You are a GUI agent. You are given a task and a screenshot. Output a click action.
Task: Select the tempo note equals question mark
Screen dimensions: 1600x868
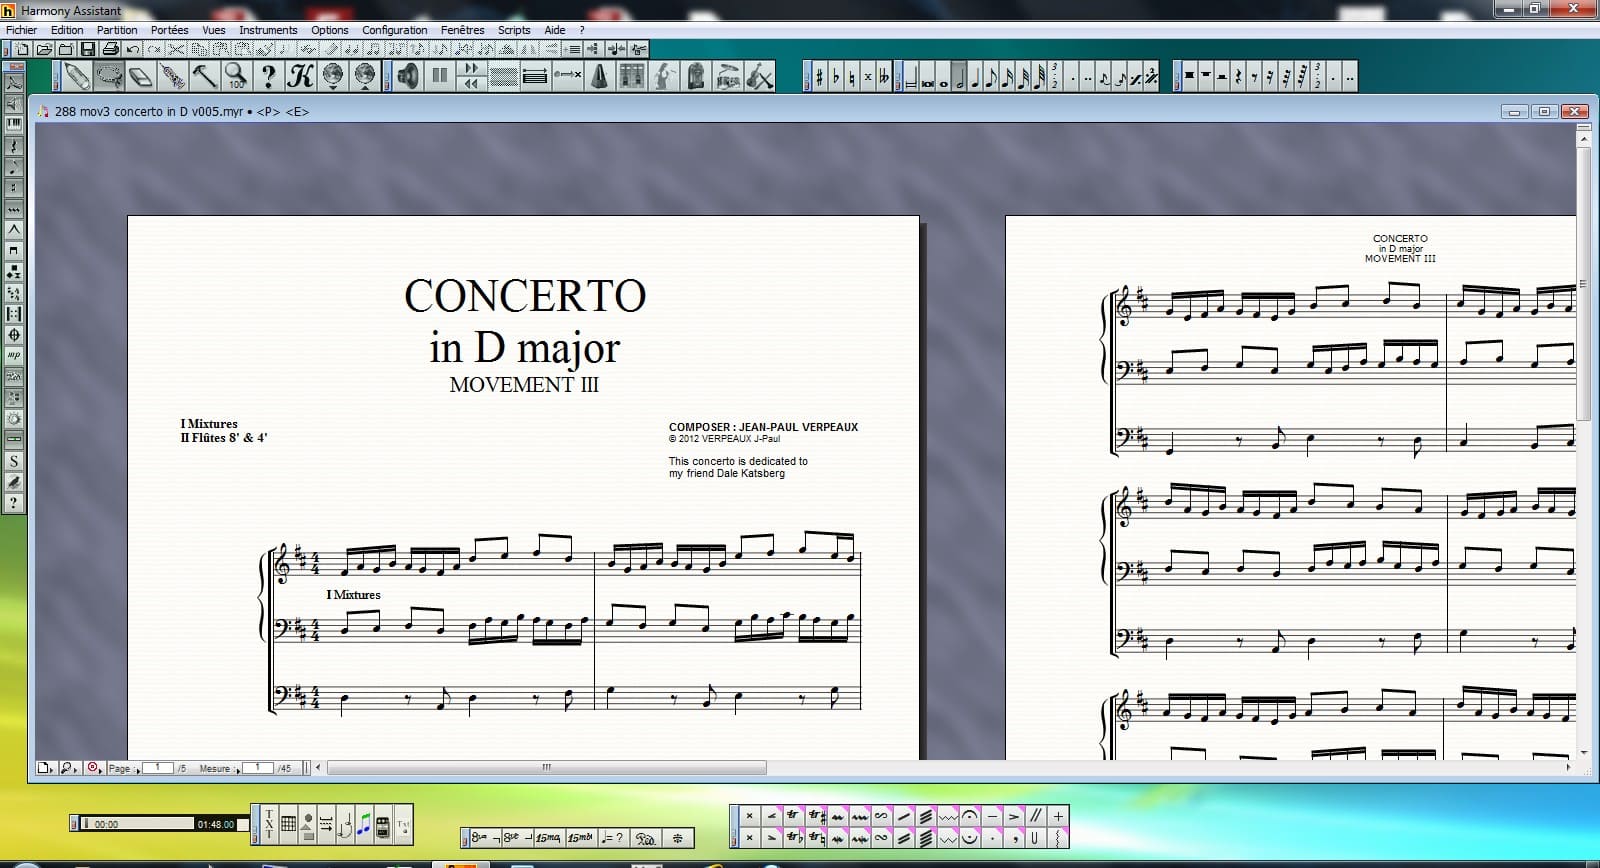pyautogui.click(x=613, y=838)
